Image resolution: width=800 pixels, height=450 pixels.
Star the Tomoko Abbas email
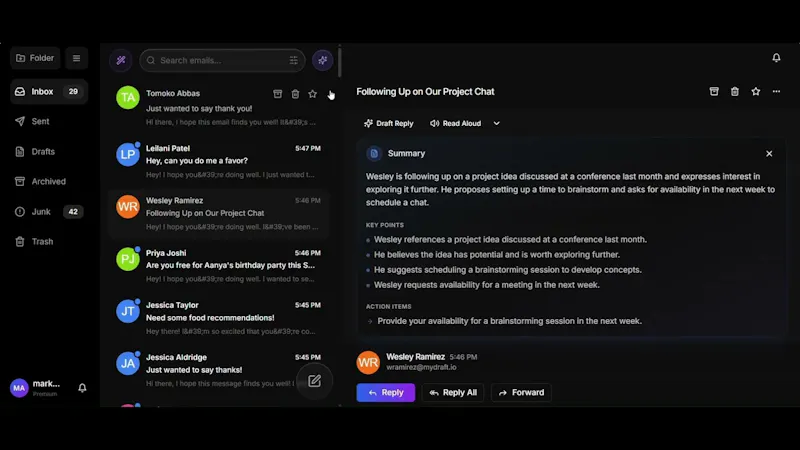click(312, 94)
